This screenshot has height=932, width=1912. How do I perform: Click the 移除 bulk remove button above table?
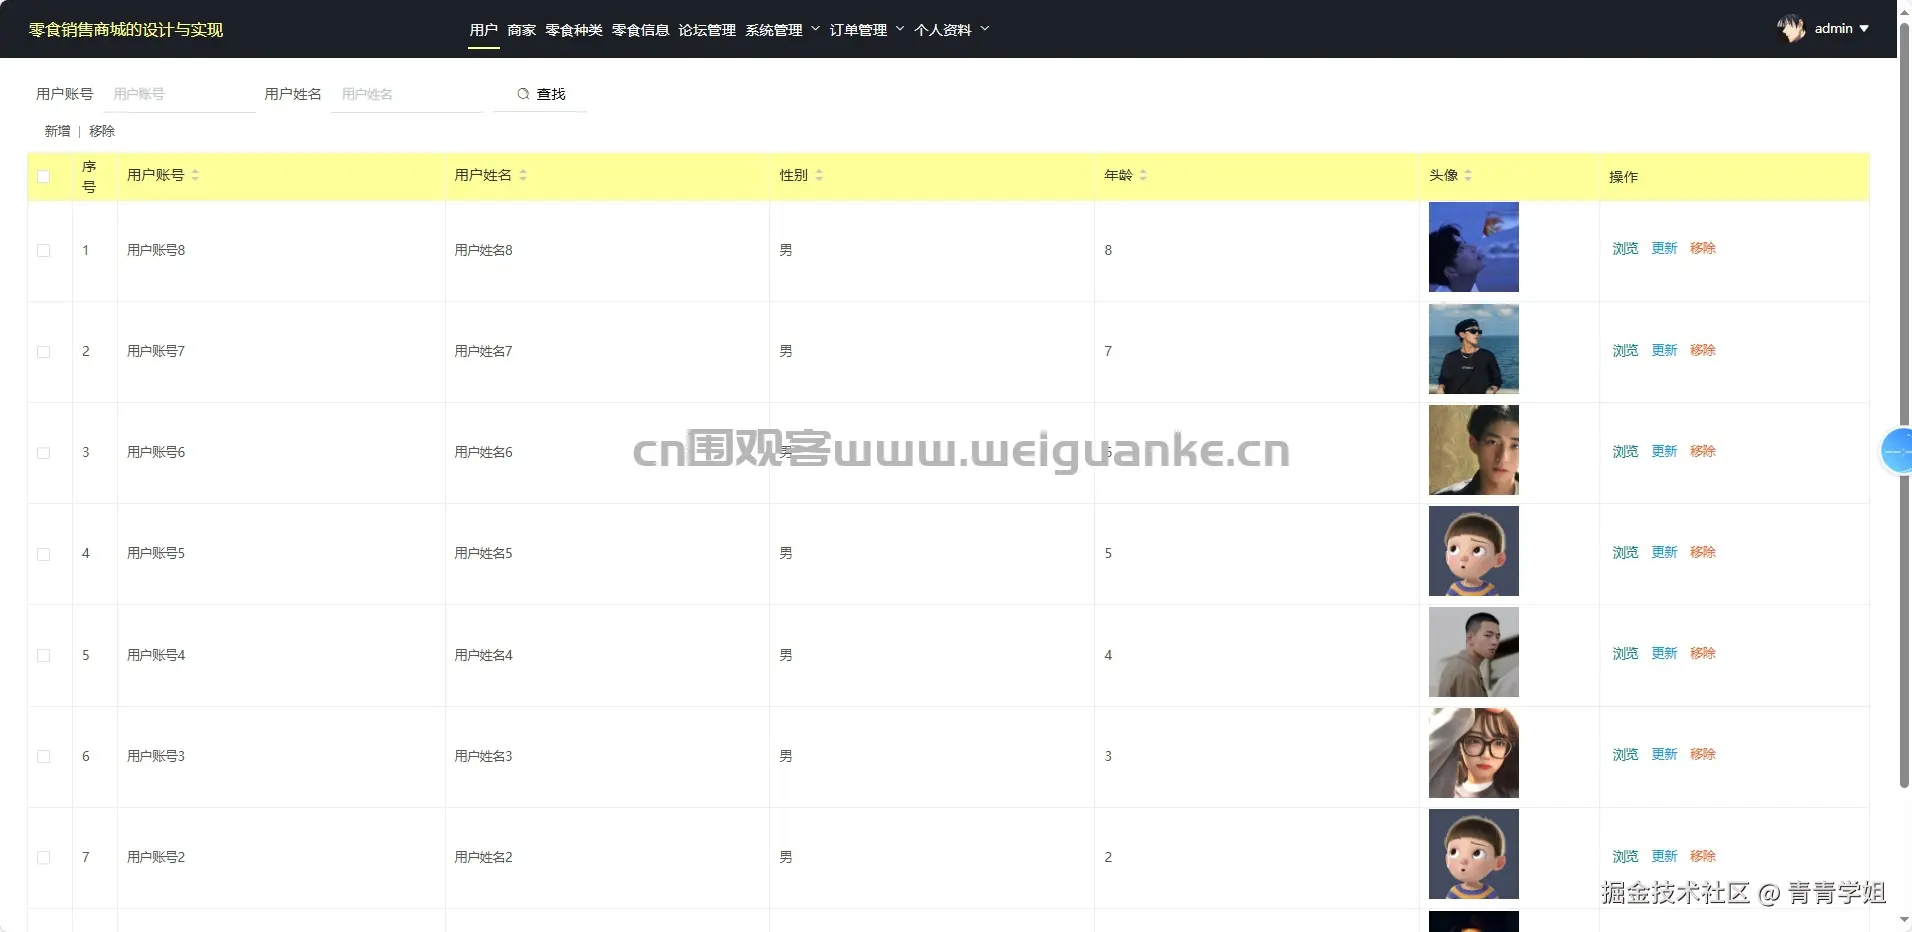(x=102, y=131)
